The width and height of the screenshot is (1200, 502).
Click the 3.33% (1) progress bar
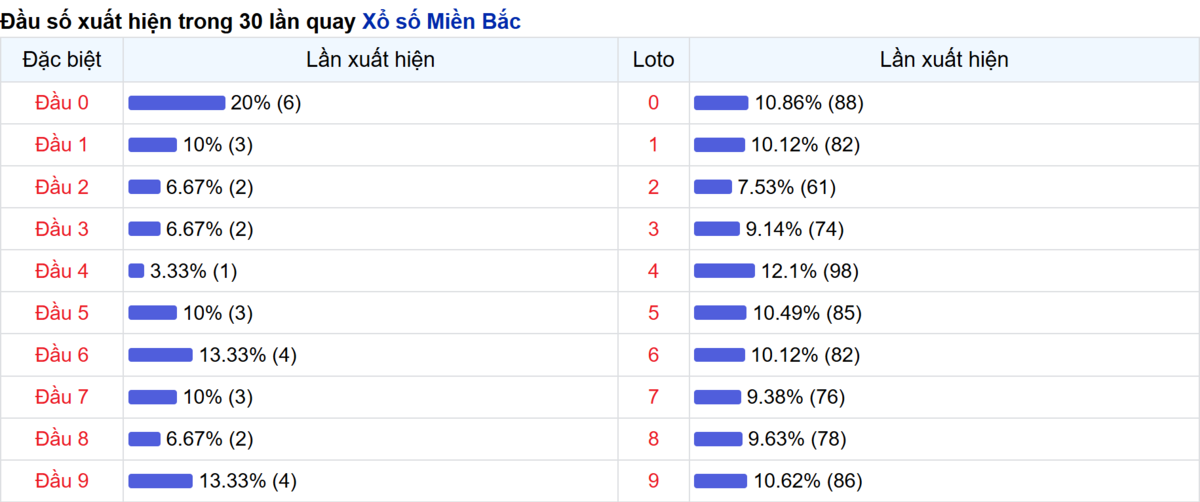click(136, 271)
